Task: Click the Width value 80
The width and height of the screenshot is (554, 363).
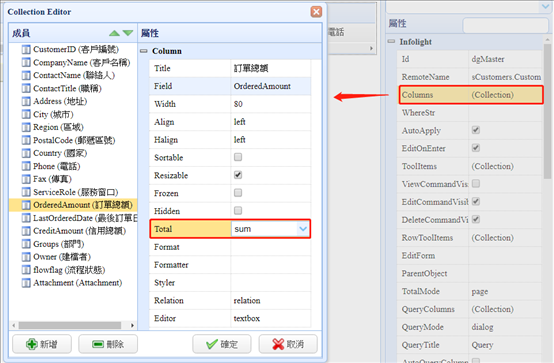Action: [x=238, y=104]
